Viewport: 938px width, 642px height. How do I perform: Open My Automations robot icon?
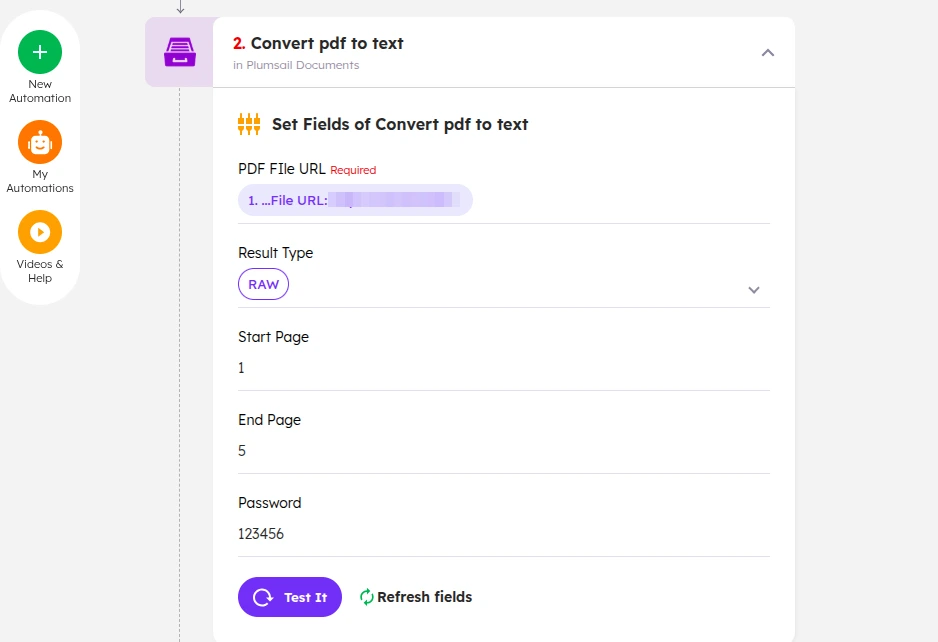point(40,142)
